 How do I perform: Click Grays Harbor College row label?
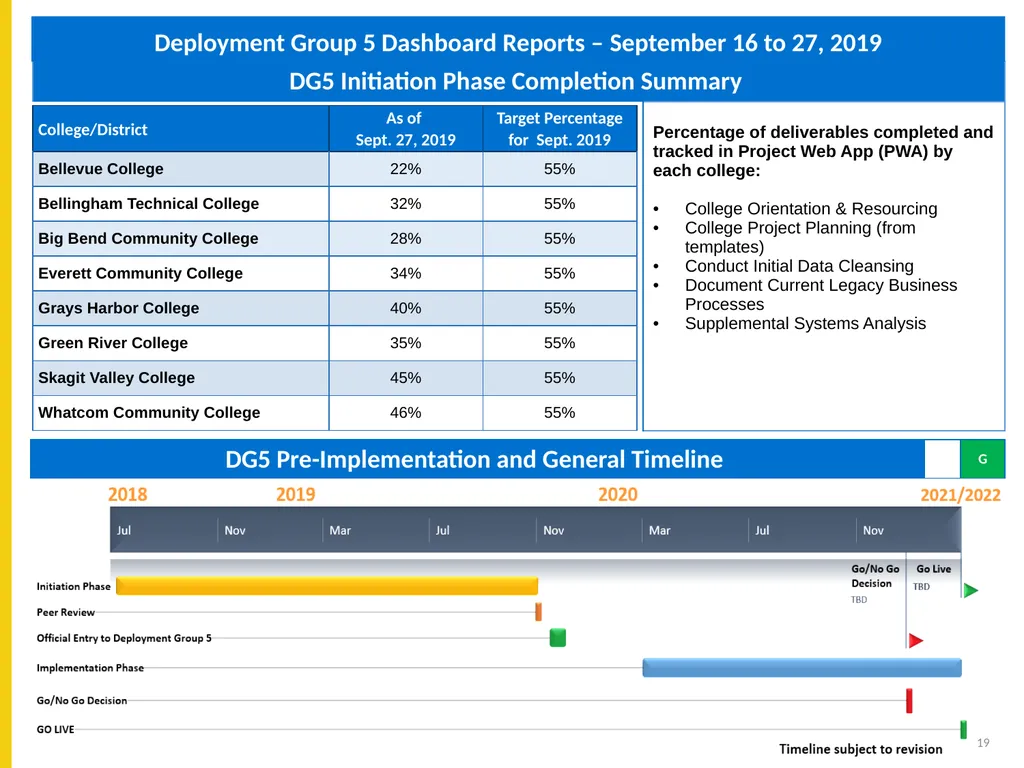coord(118,308)
